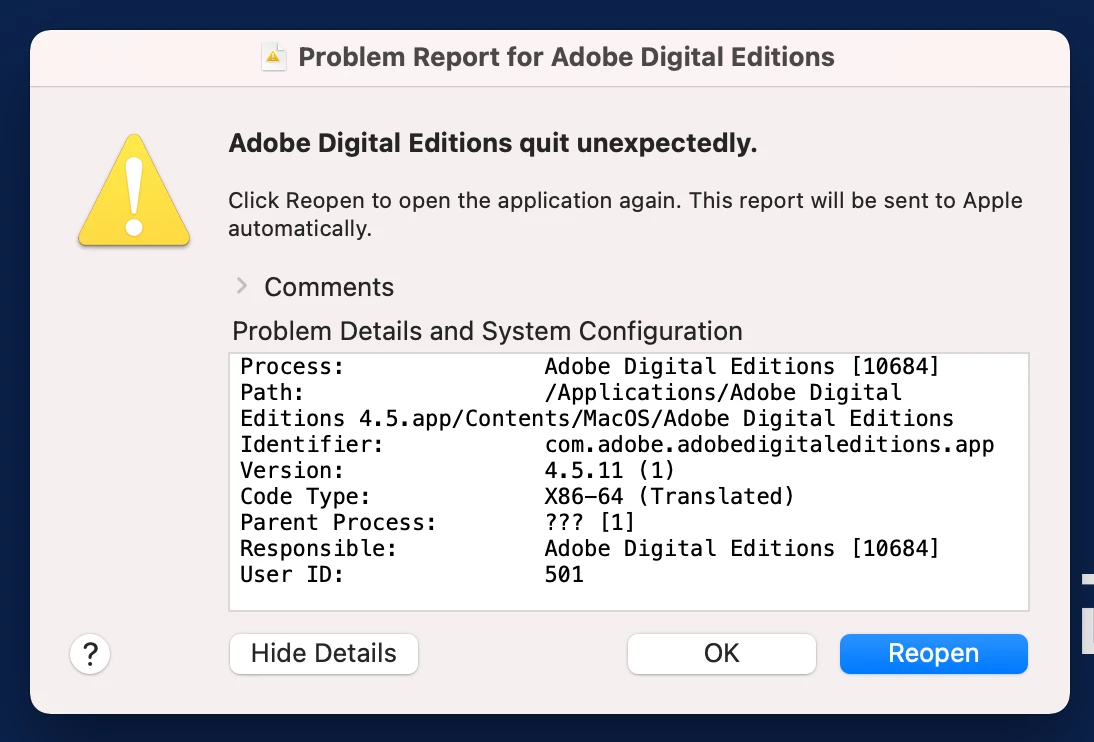This screenshot has width=1094, height=742.
Task: Click the "Click Reopen to open the application again" message
Action: point(625,214)
